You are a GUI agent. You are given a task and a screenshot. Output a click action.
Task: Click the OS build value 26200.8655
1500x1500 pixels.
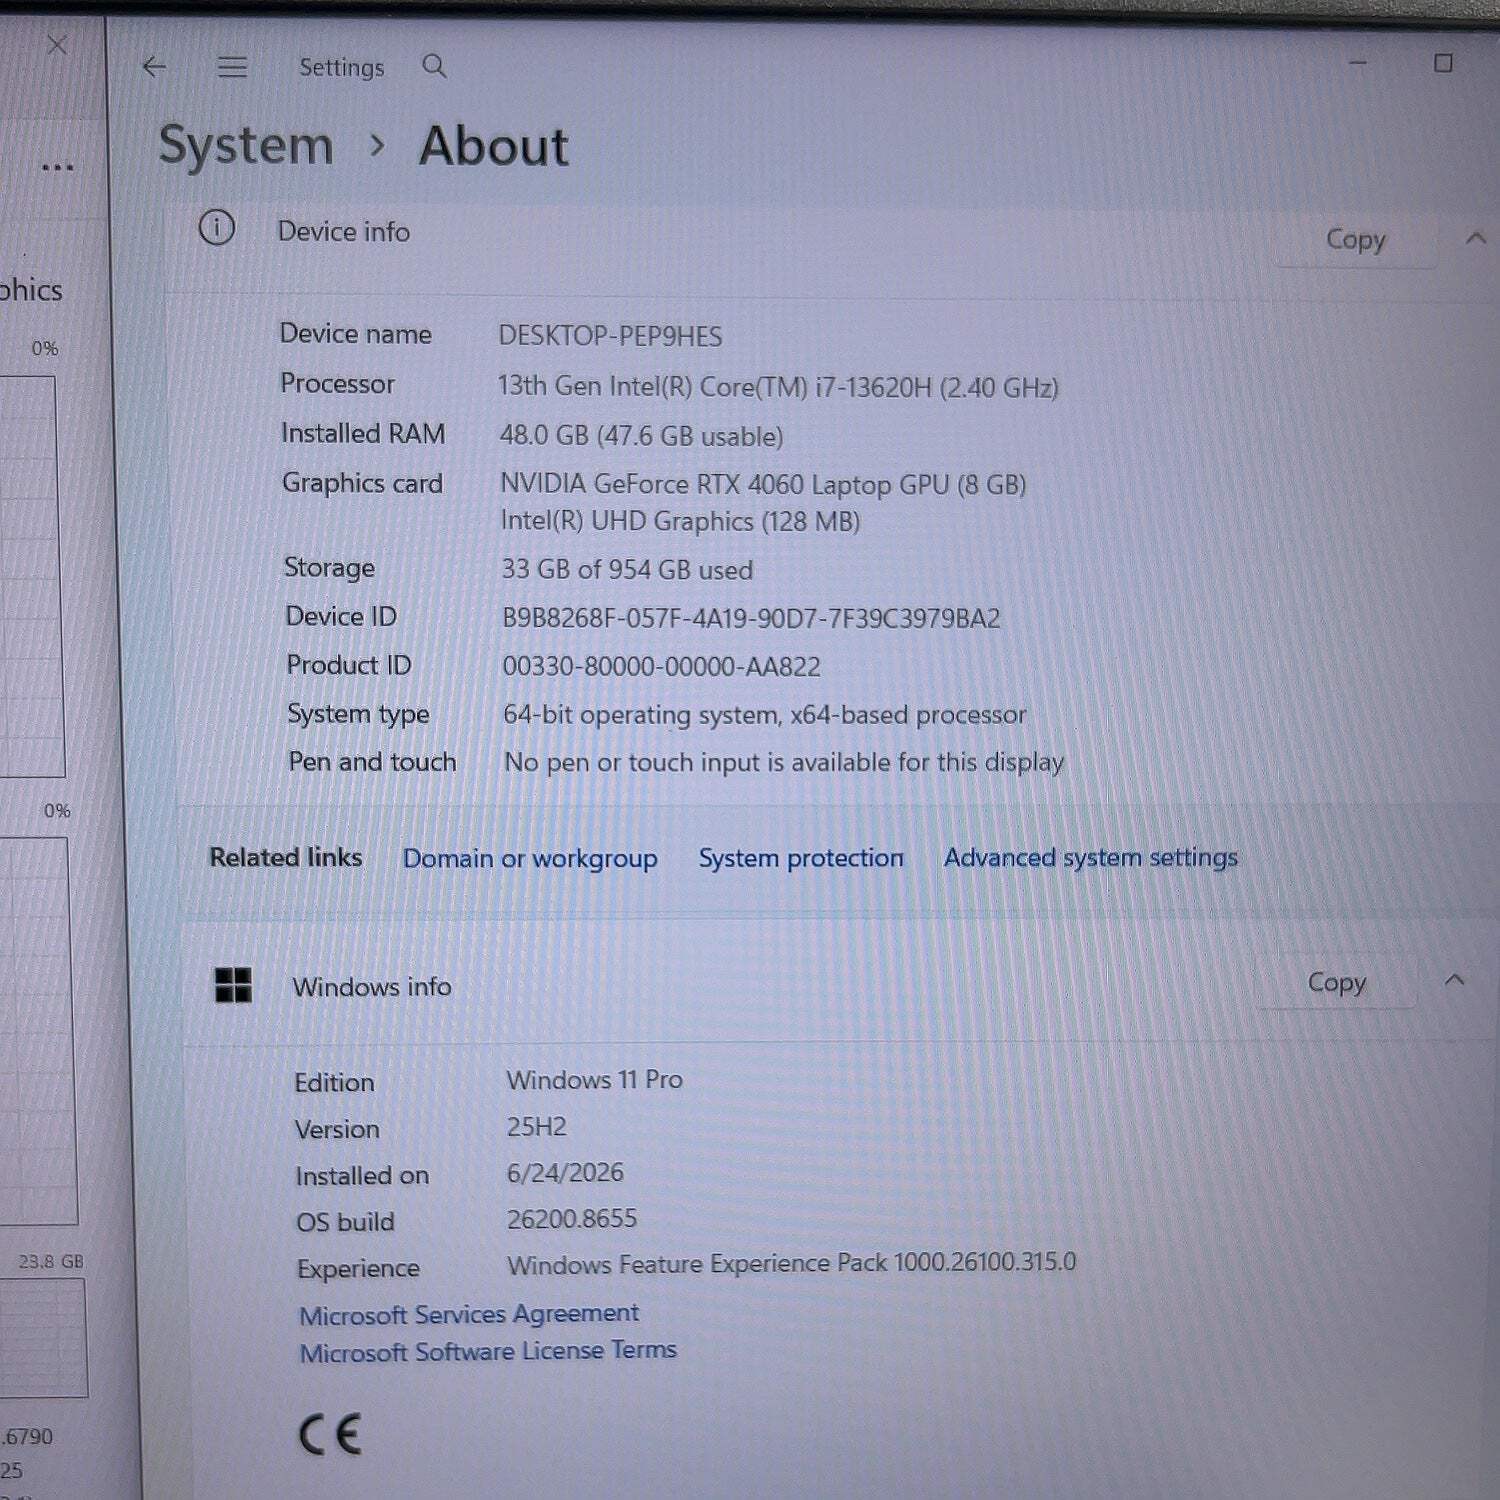(x=571, y=1219)
